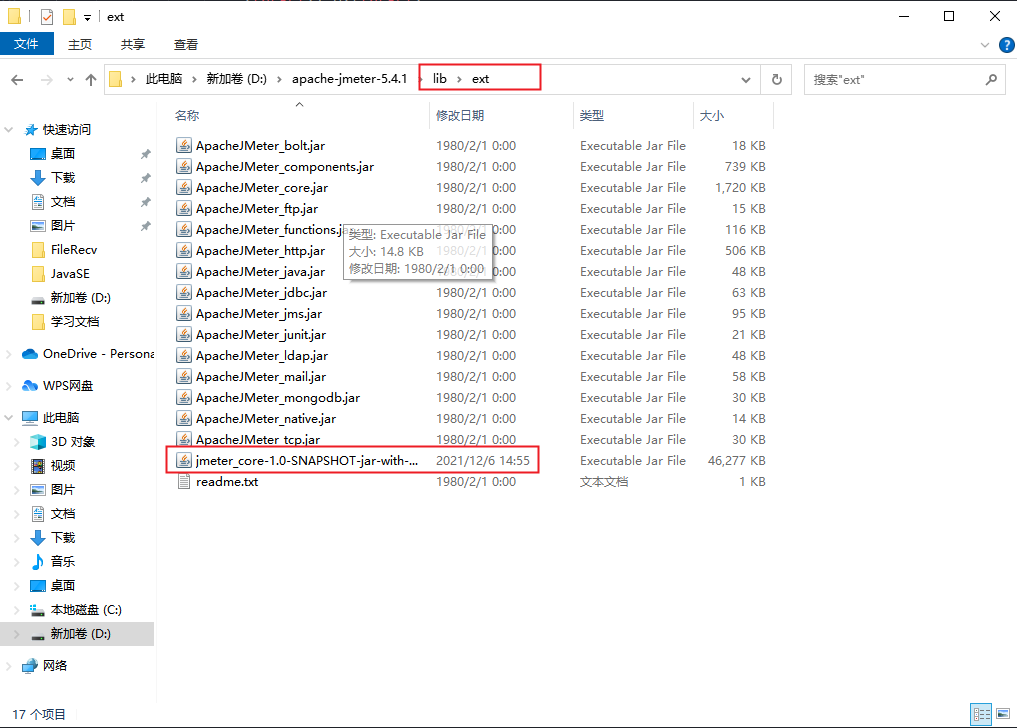
Task: Click the properties quick access icon
Action: [47, 17]
